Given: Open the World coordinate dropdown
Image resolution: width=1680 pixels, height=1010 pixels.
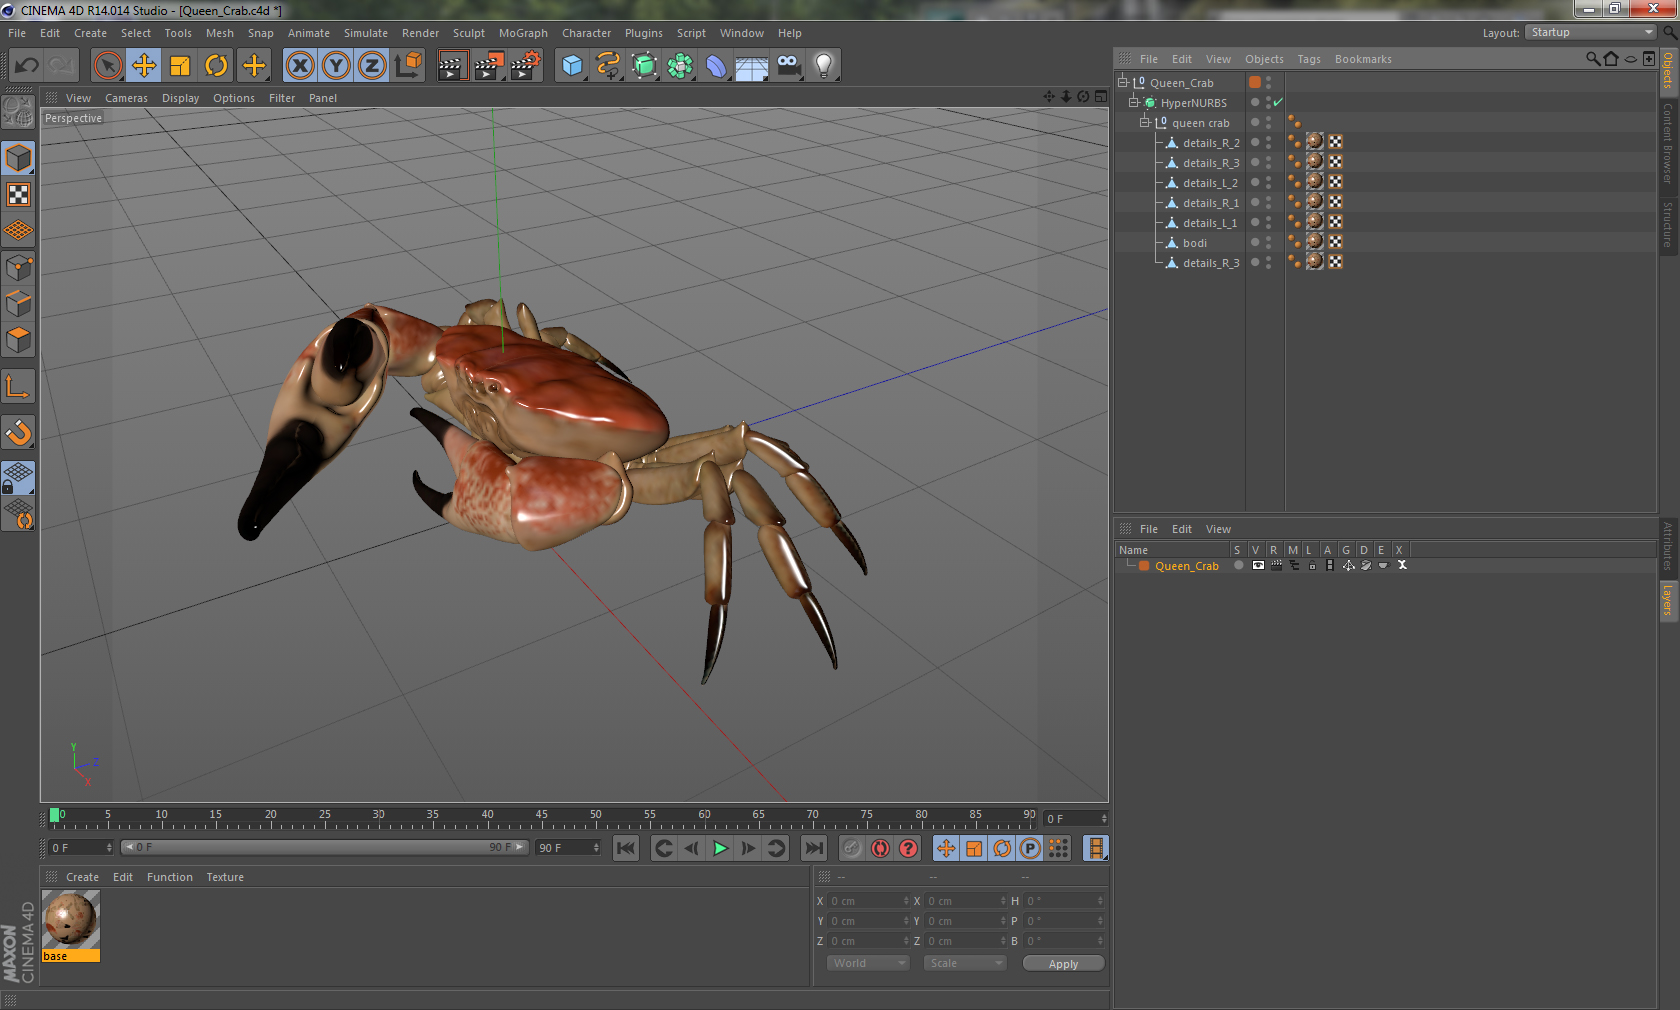Looking at the screenshot, I should tap(868, 963).
